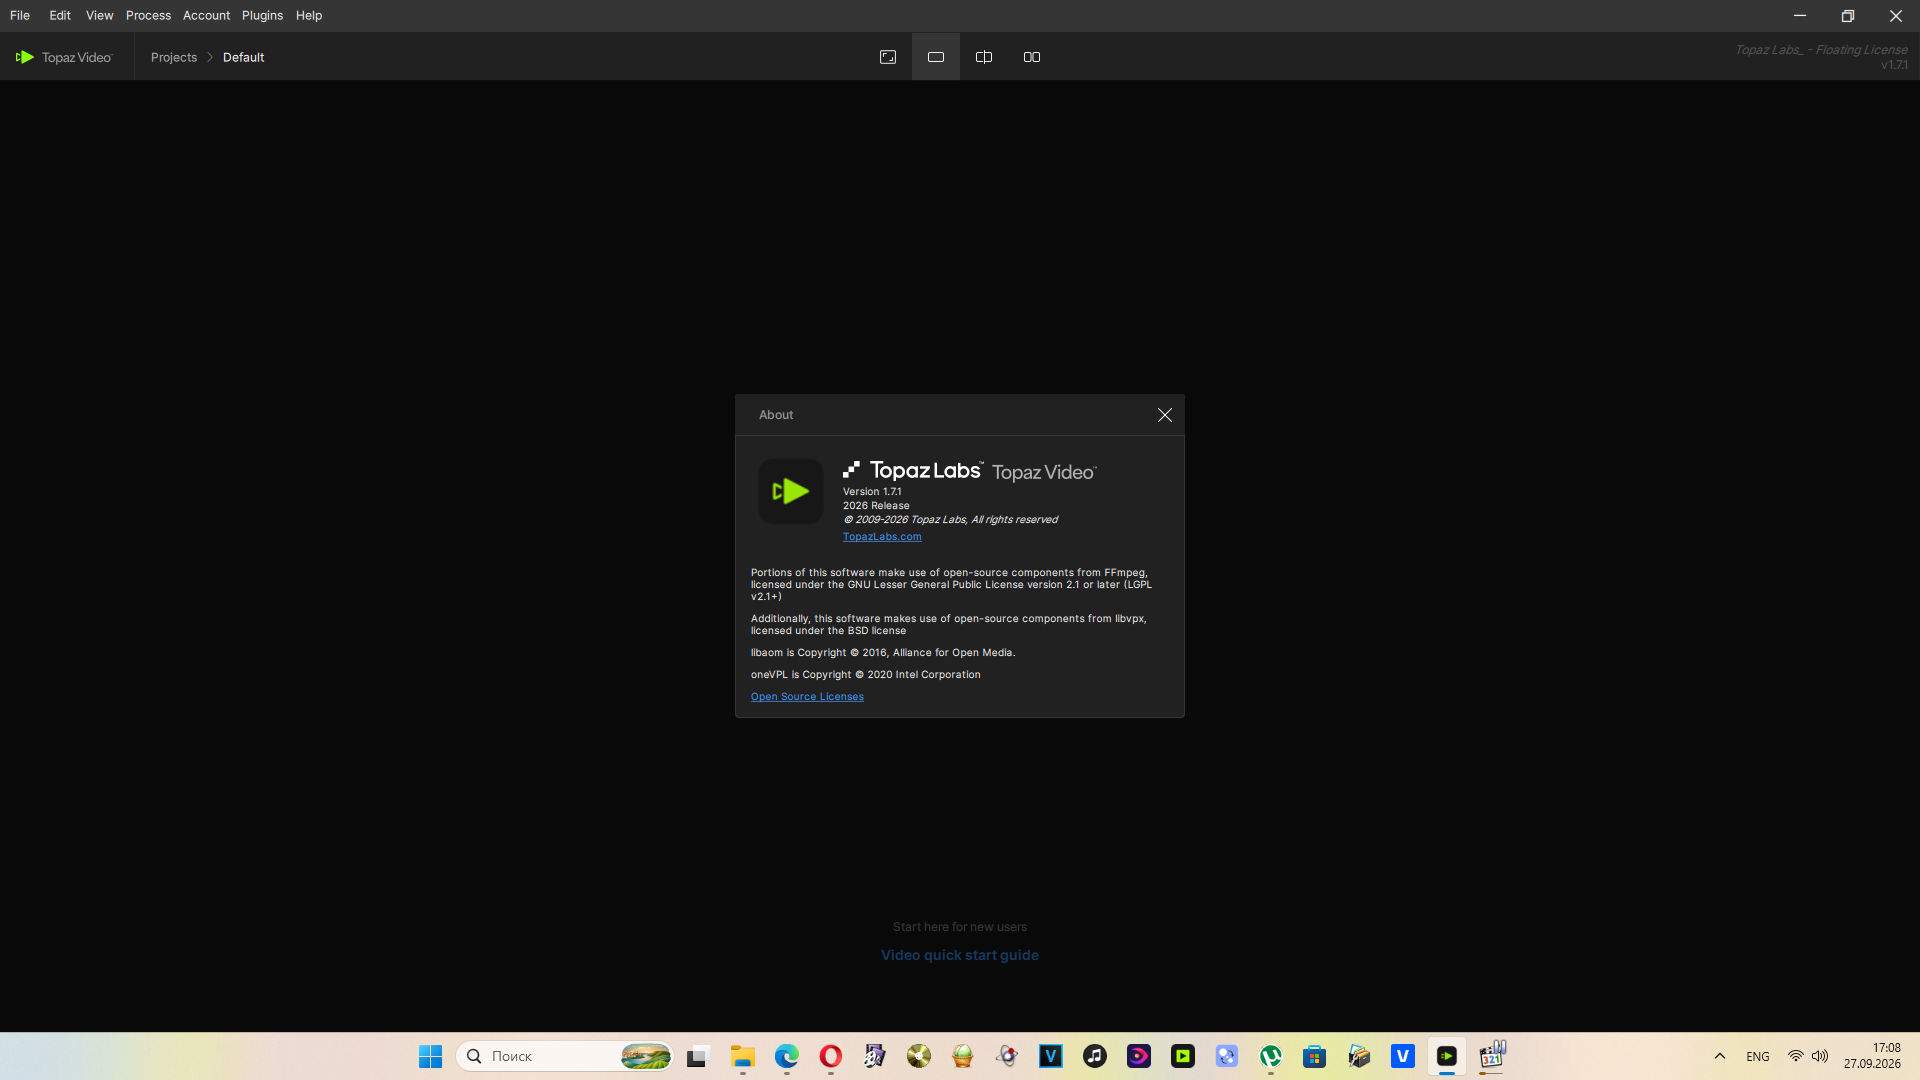This screenshot has height=1080, width=1920.
Task: Minimize the Topaz Video window
Action: coord(1800,15)
